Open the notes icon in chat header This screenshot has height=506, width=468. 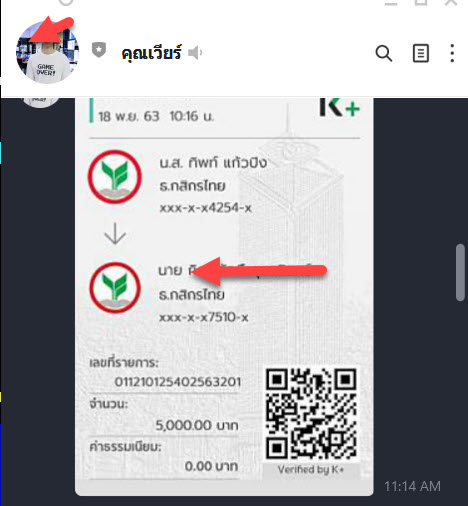[421, 53]
